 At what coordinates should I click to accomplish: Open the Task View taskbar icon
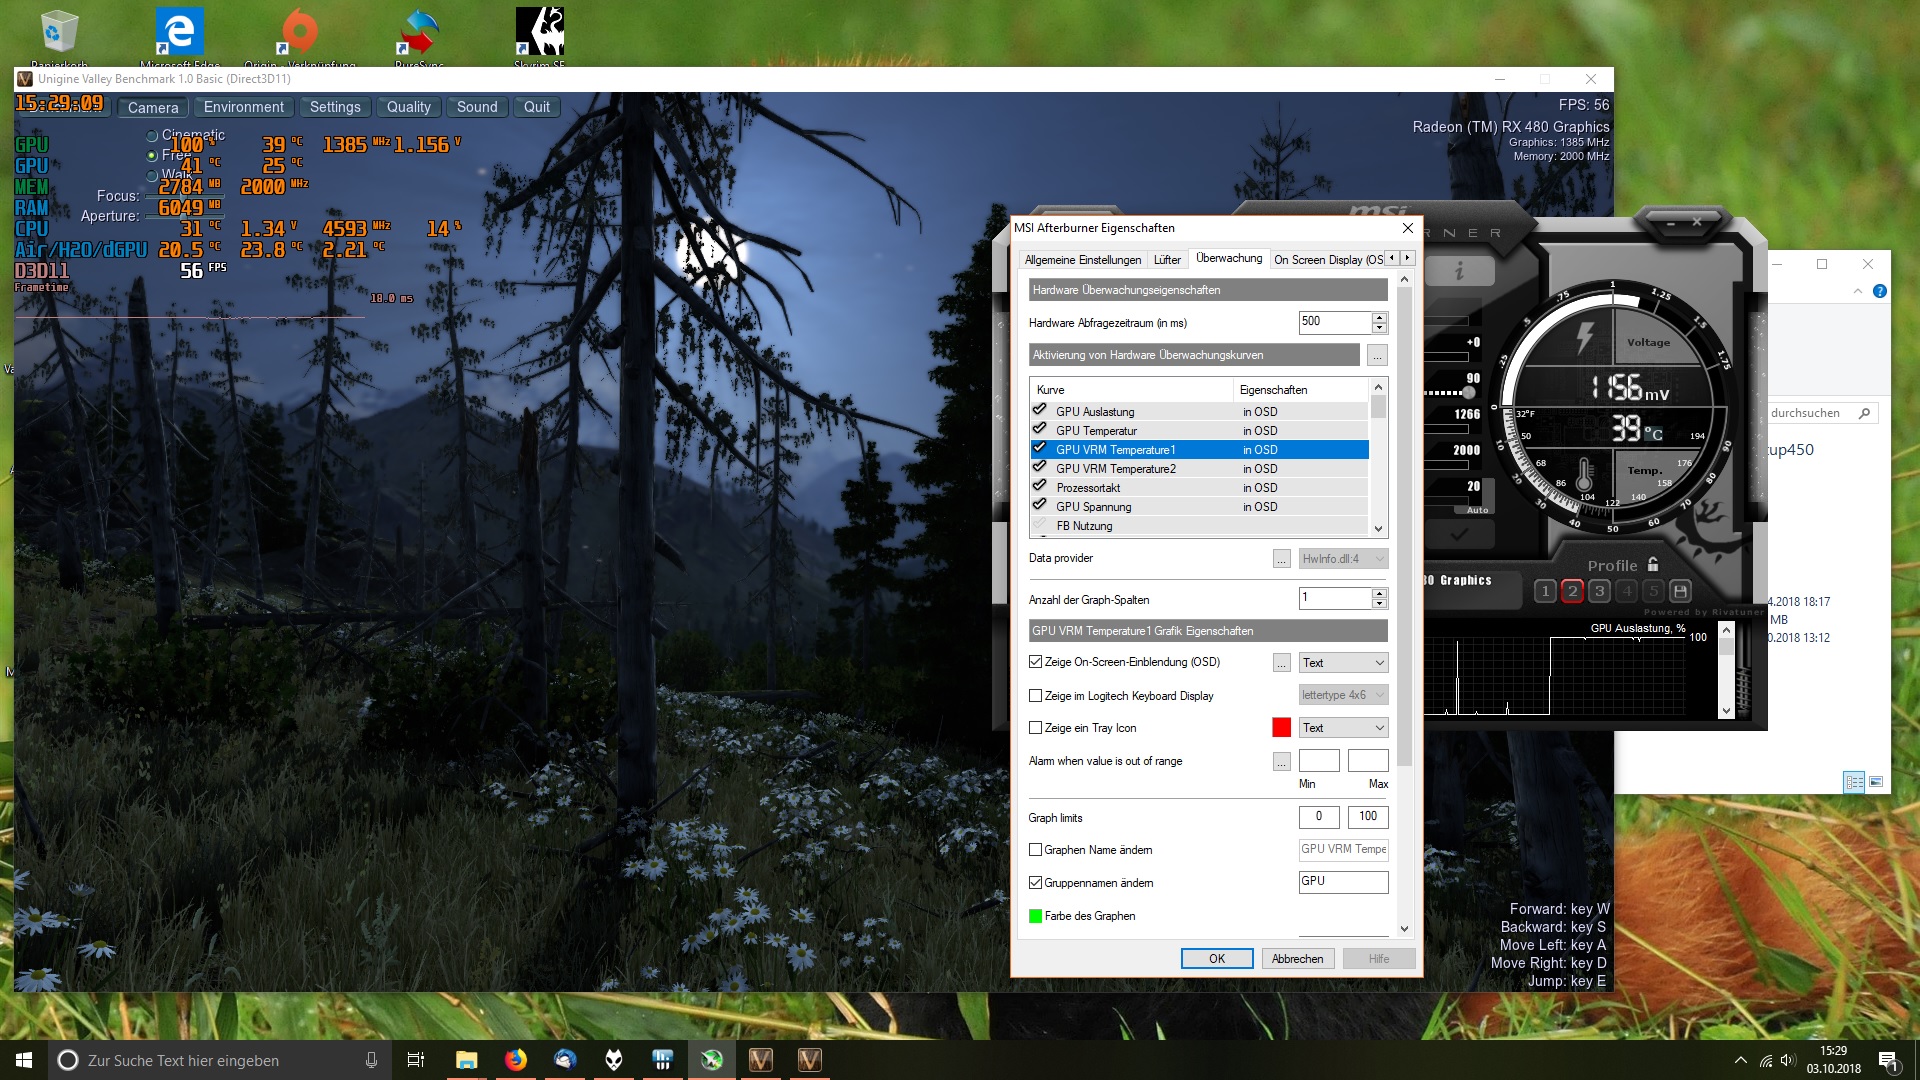coord(416,1060)
